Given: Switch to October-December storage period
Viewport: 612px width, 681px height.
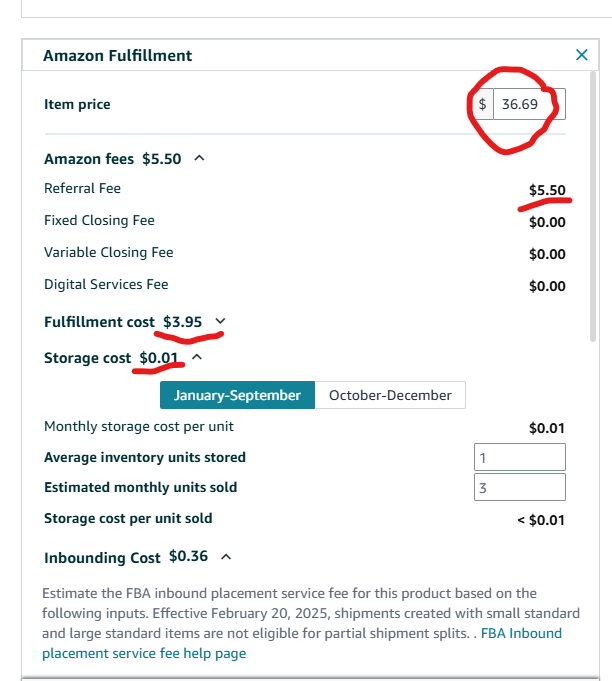Looking at the screenshot, I should tap(390, 395).
